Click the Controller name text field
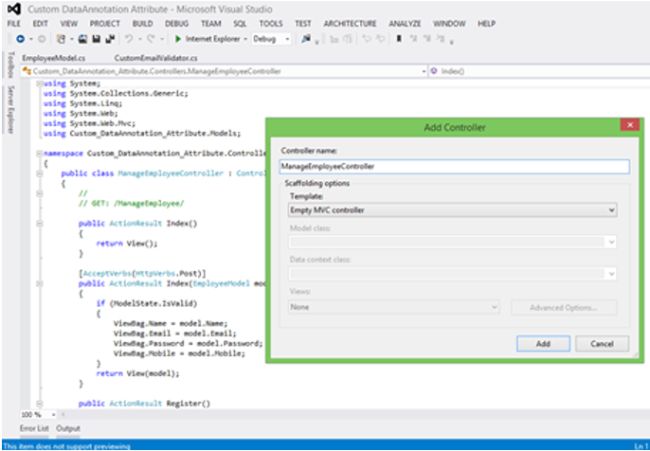This screenshot has width=650, height=451. [454, 167]
